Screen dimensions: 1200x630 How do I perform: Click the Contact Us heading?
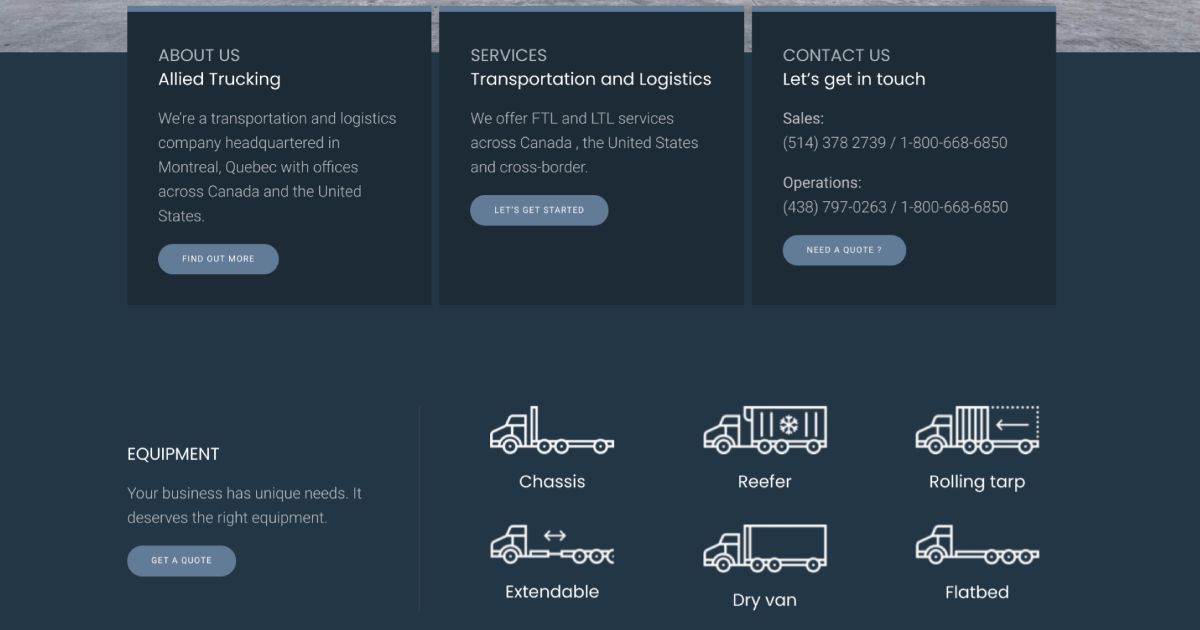pos(836,55)
